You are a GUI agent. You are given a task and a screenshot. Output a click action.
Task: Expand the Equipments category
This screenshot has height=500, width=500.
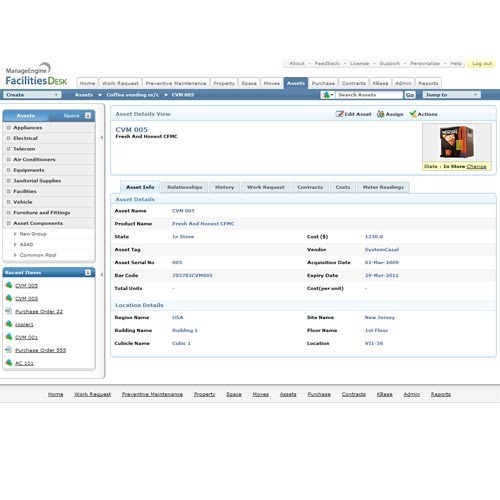click(x=9, y=170)
